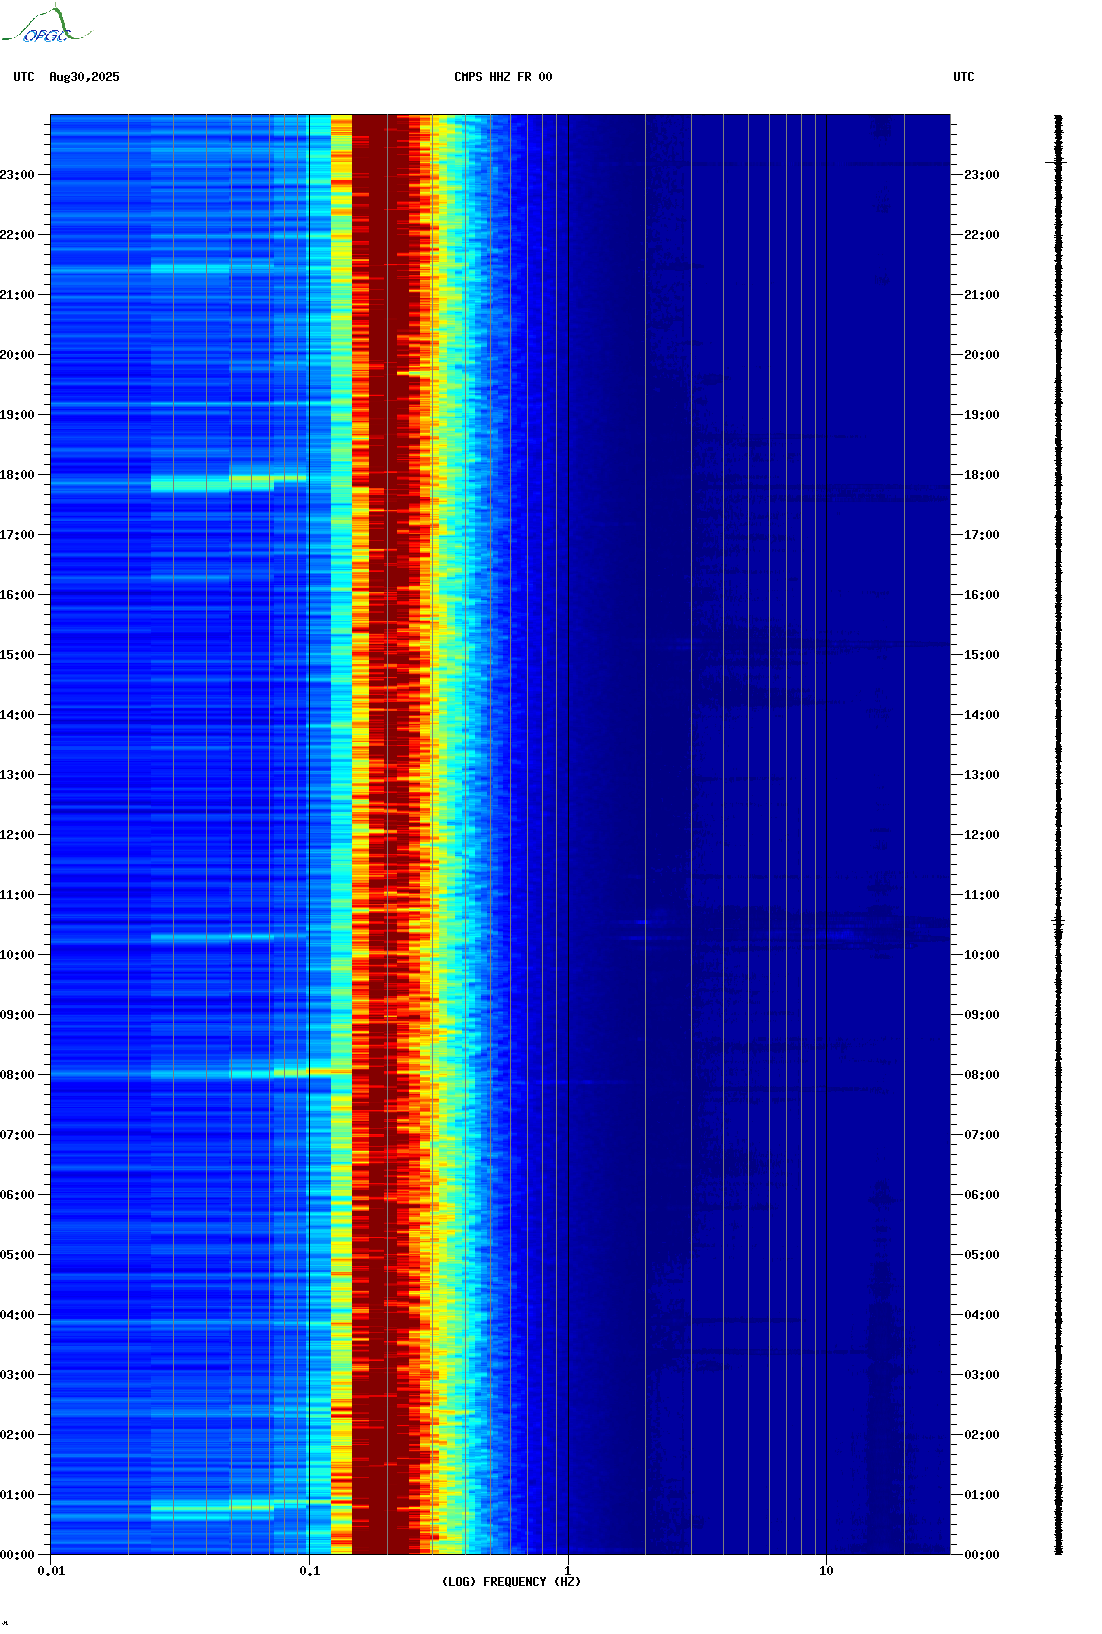The height and width of the screenshot is (1634, 1102).
Task: Click the 05:00 label on the left axis
Action: pyautogui.click(x=17, y=1255)
